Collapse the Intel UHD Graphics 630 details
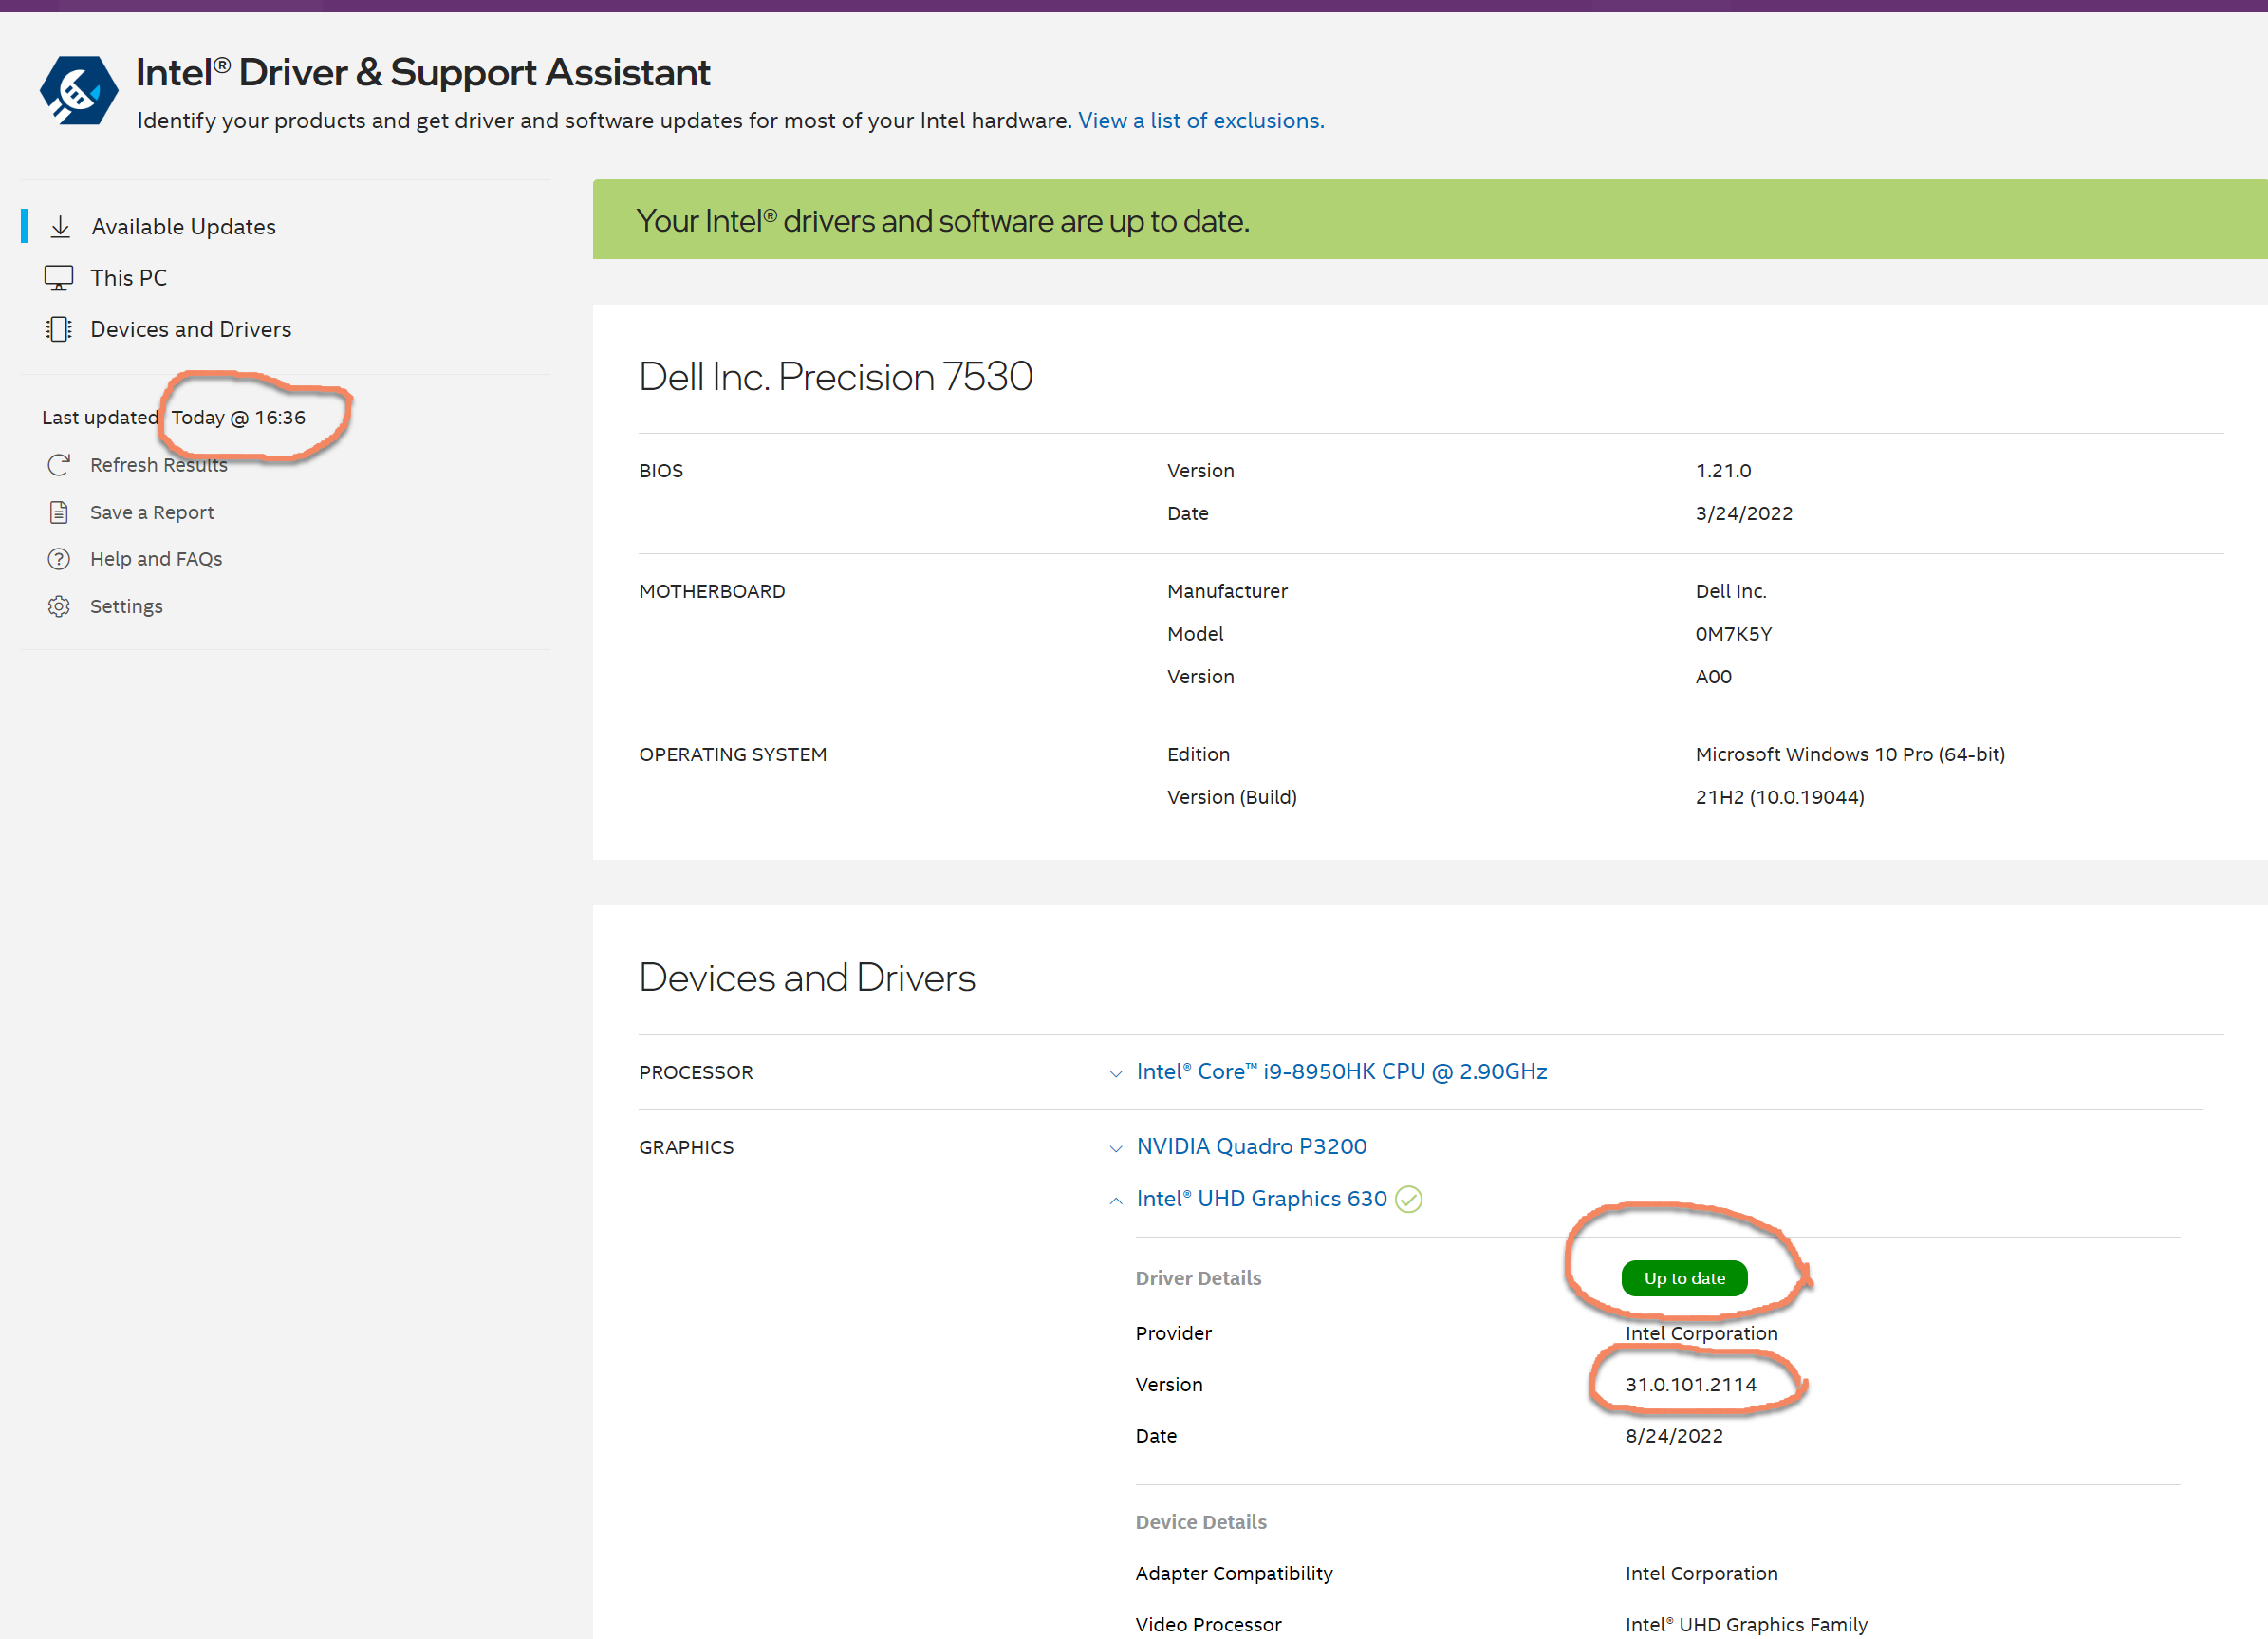The width and height of the screenshot is (2268, 1639). tap(1115, 1200)
